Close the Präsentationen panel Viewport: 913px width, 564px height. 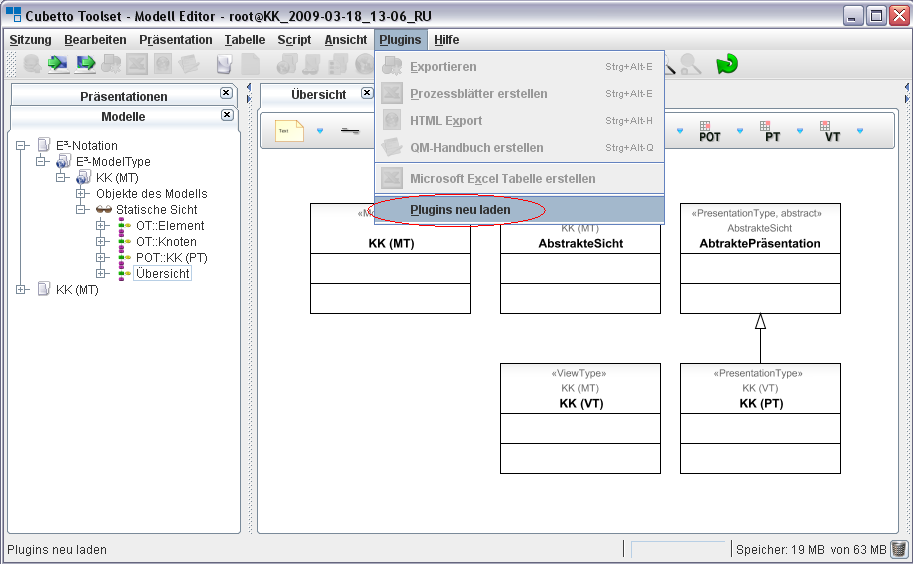[x=226, y=93]
